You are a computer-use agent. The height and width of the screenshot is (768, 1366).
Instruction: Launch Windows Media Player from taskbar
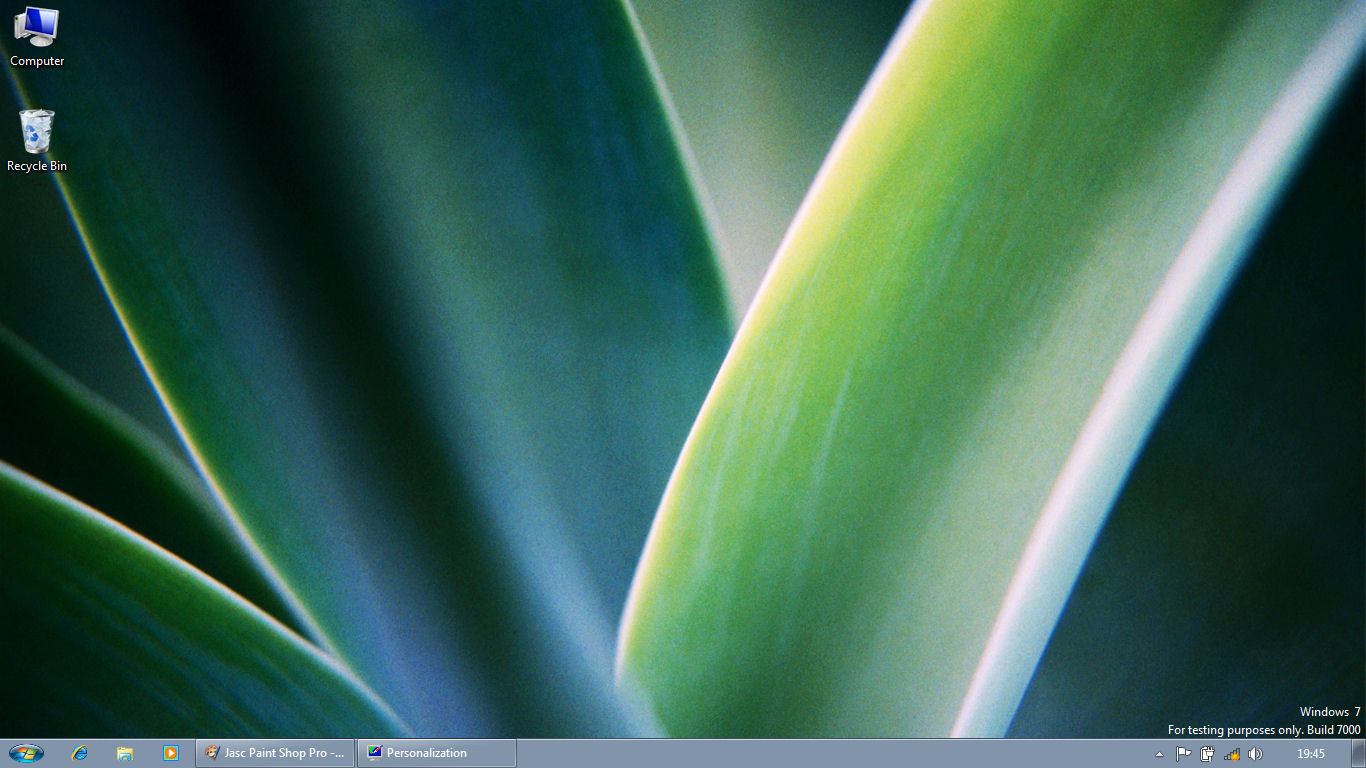[x=170, y=753]
